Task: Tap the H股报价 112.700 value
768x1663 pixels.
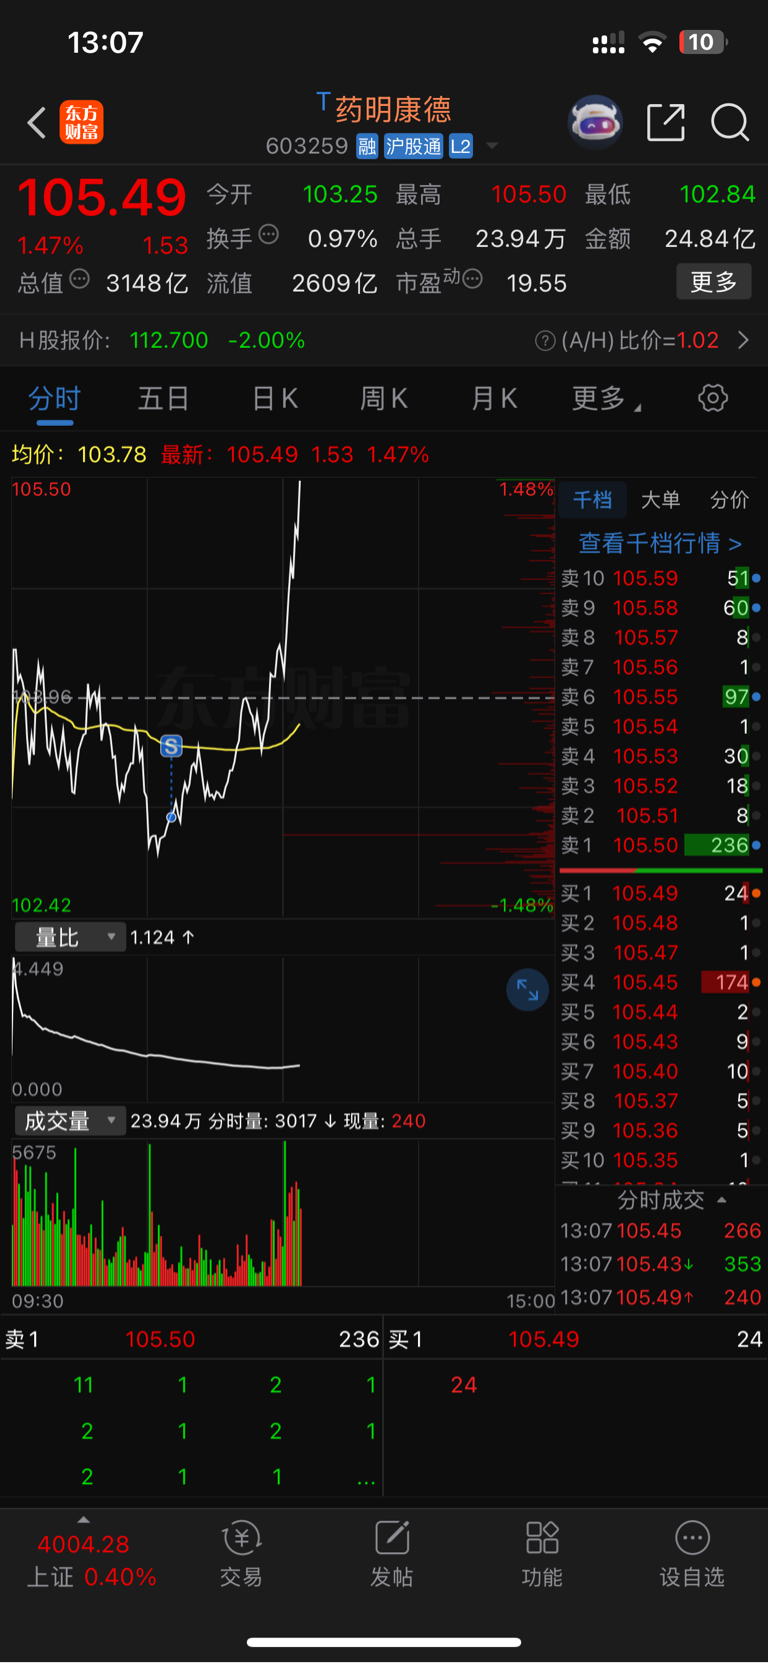Action: 169,341
